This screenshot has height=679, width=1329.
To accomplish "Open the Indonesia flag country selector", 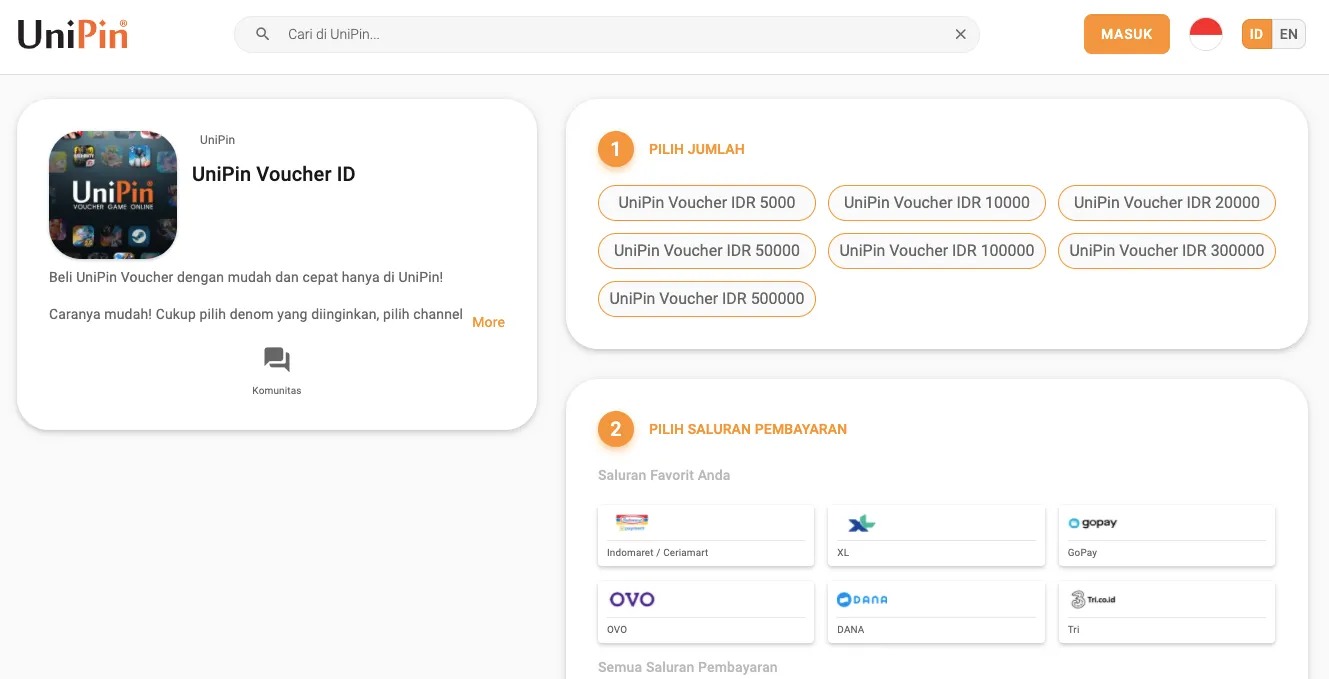I will [1205, 34].
